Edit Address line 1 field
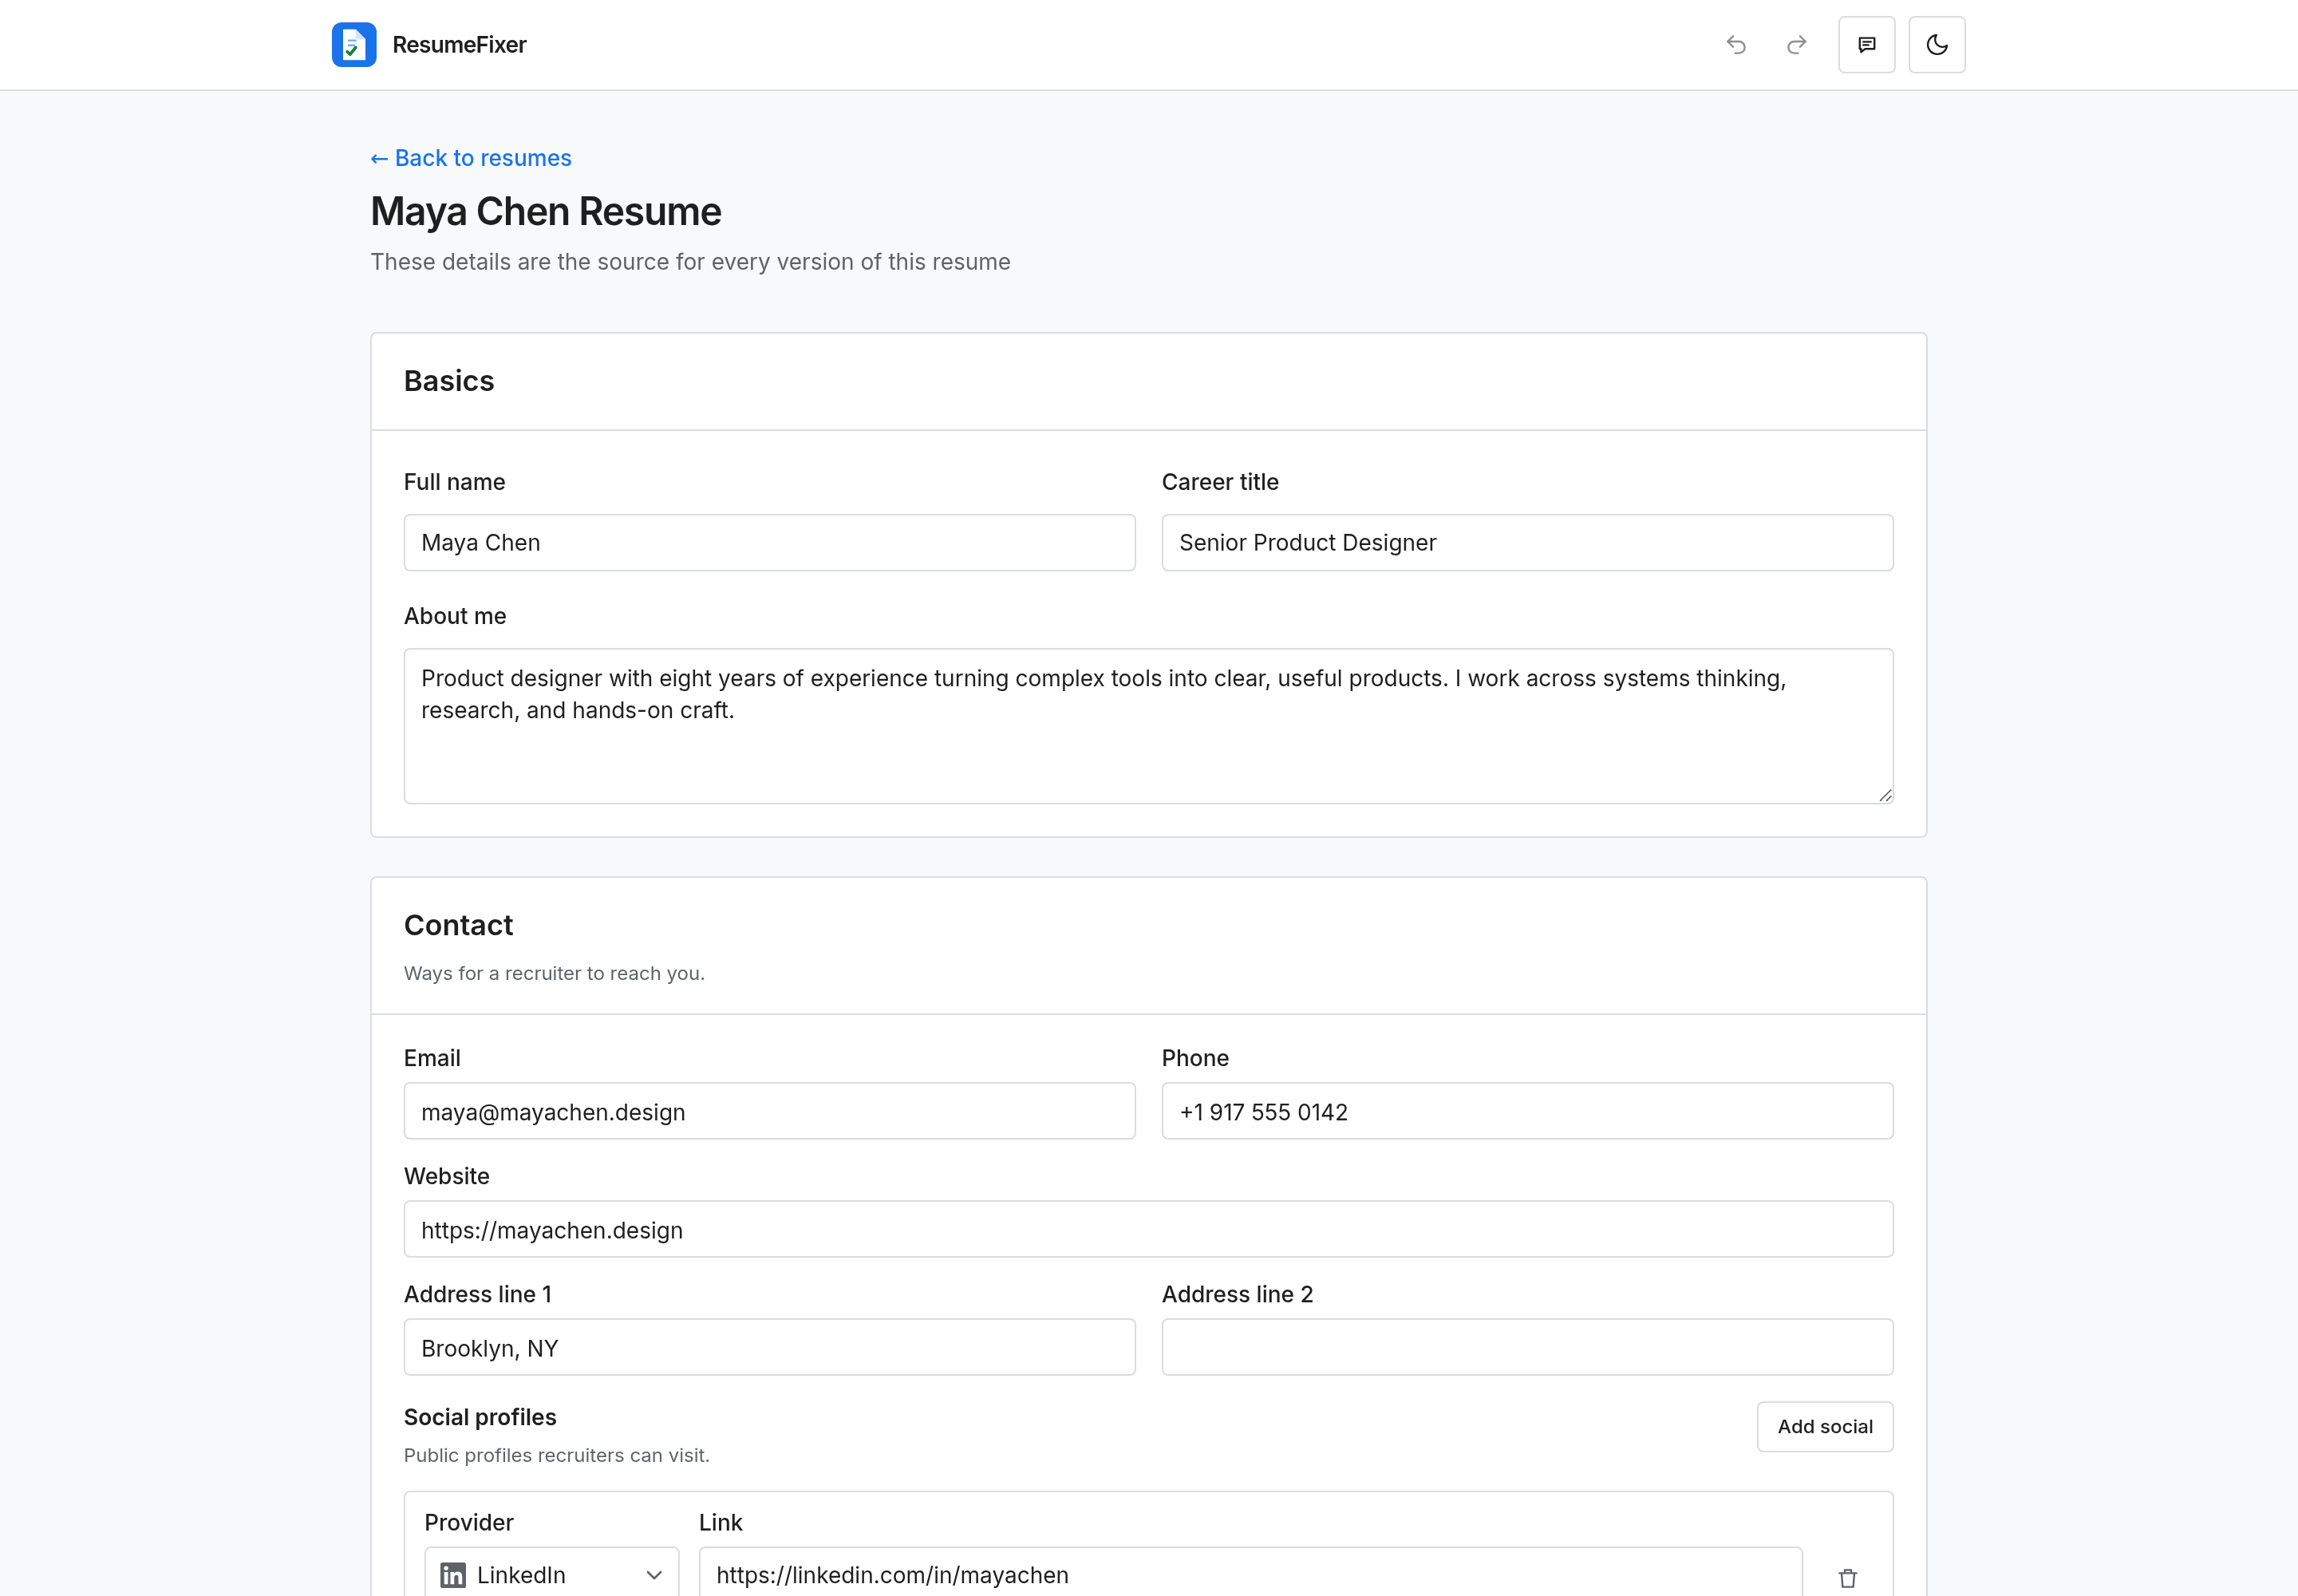2298x1596 pixels. click(x=770, y=1347)
